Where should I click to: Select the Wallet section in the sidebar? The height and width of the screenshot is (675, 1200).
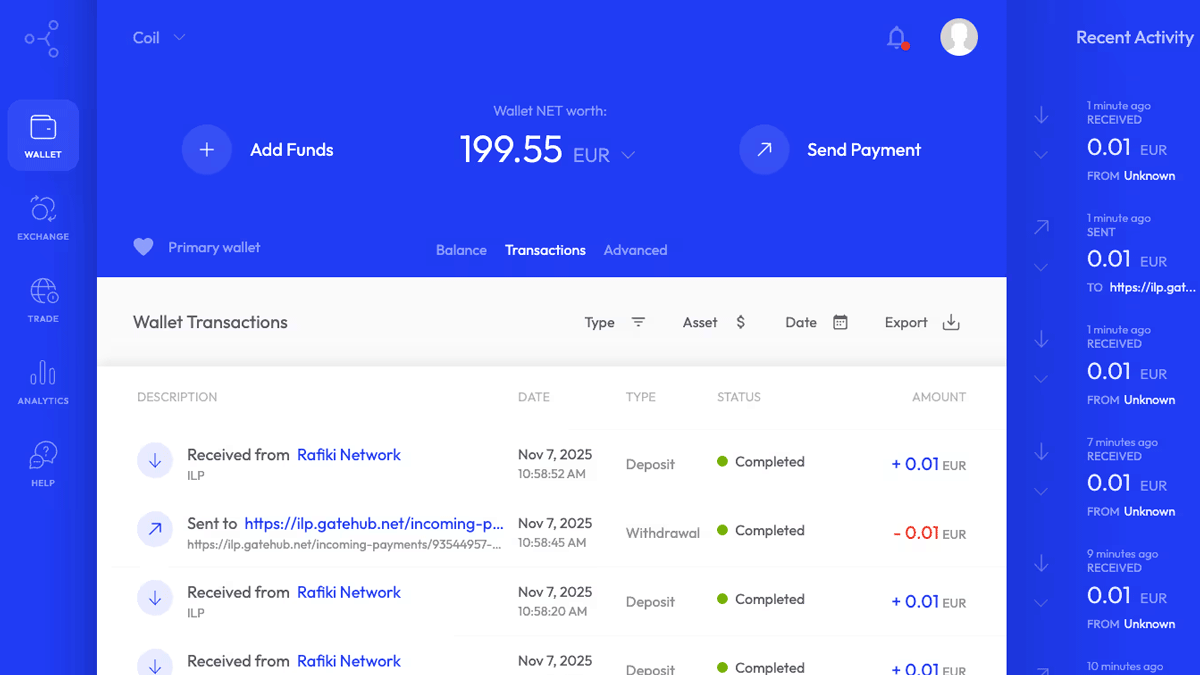43,135
